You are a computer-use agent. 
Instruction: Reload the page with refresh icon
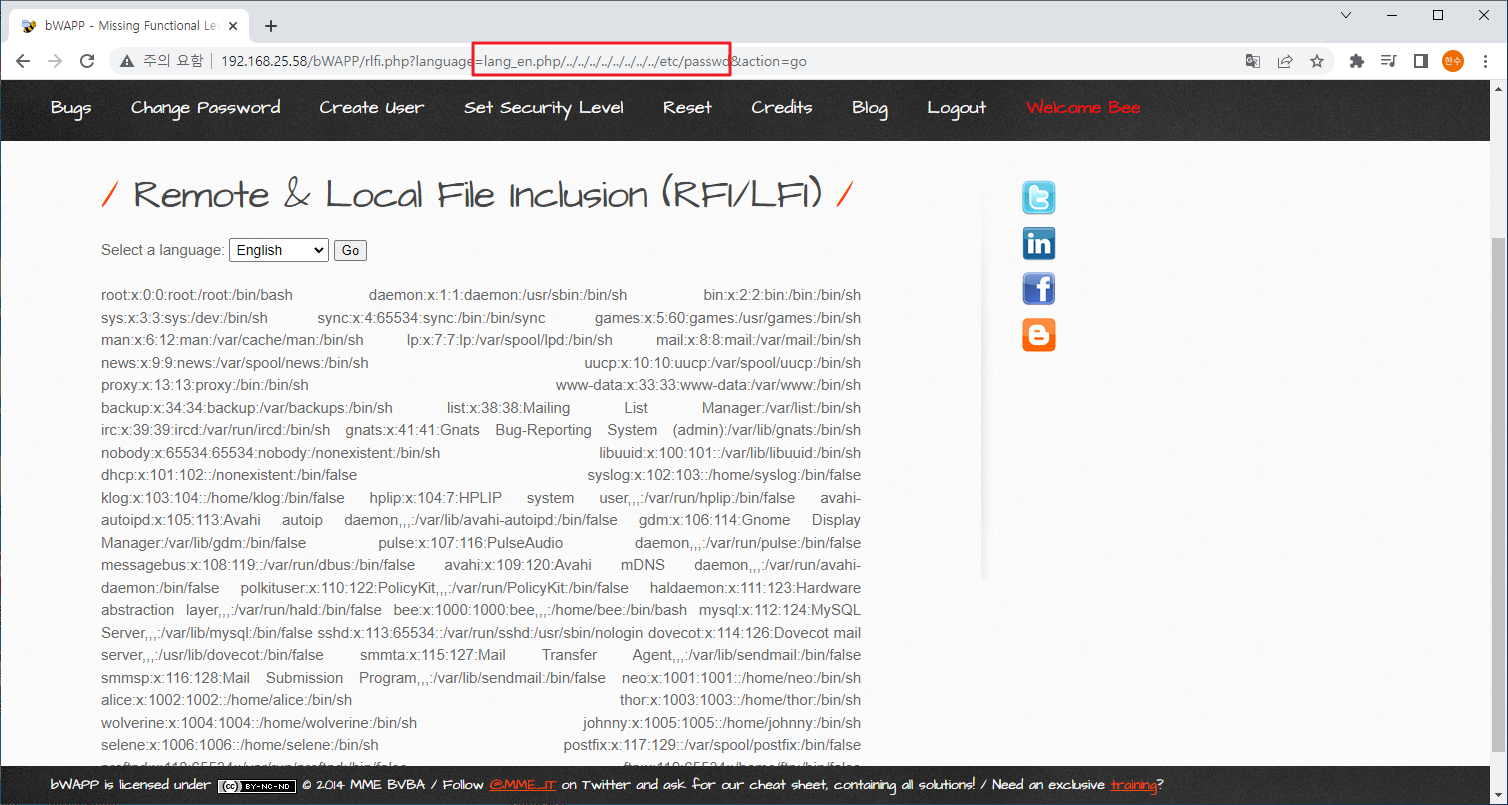[x=87, y=61]
